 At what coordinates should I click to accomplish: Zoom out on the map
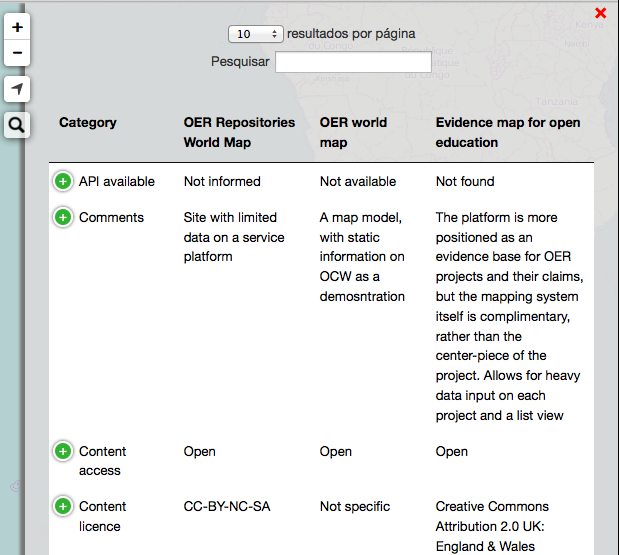click(17, 53)
